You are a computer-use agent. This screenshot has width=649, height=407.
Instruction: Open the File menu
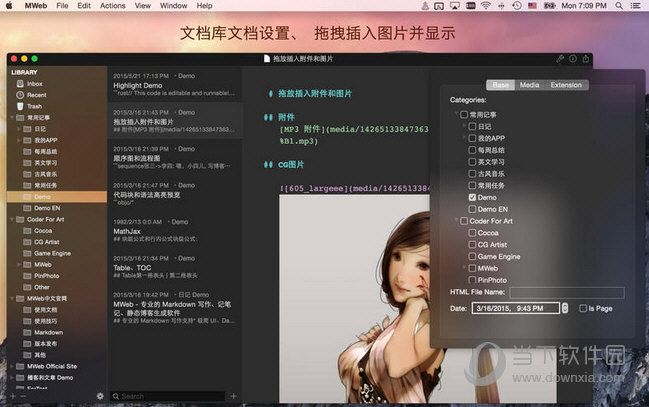(x=62, y=5)
